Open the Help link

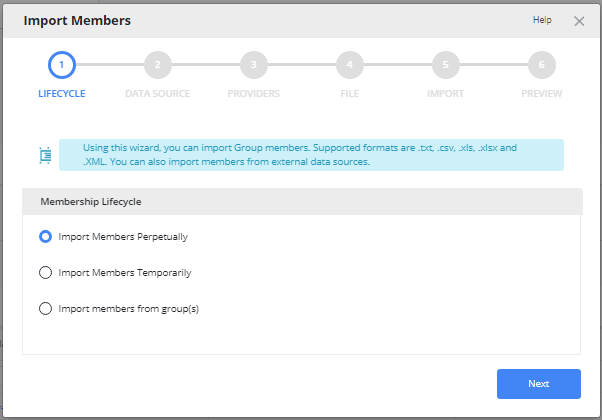pos(542,20)
